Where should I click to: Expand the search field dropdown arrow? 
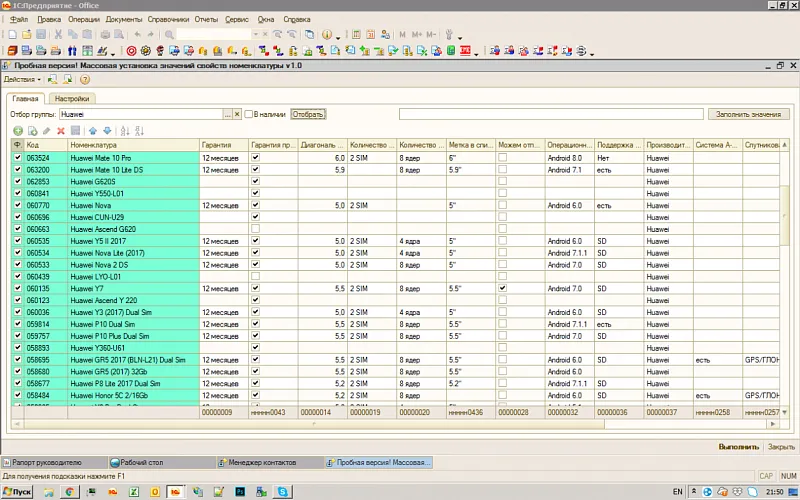coord(256,35)
